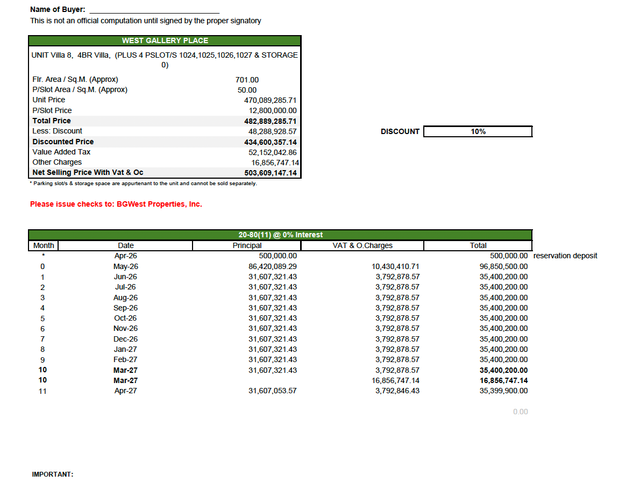Select the Apr-27 principal 31,607,053.57

[272, 391]
